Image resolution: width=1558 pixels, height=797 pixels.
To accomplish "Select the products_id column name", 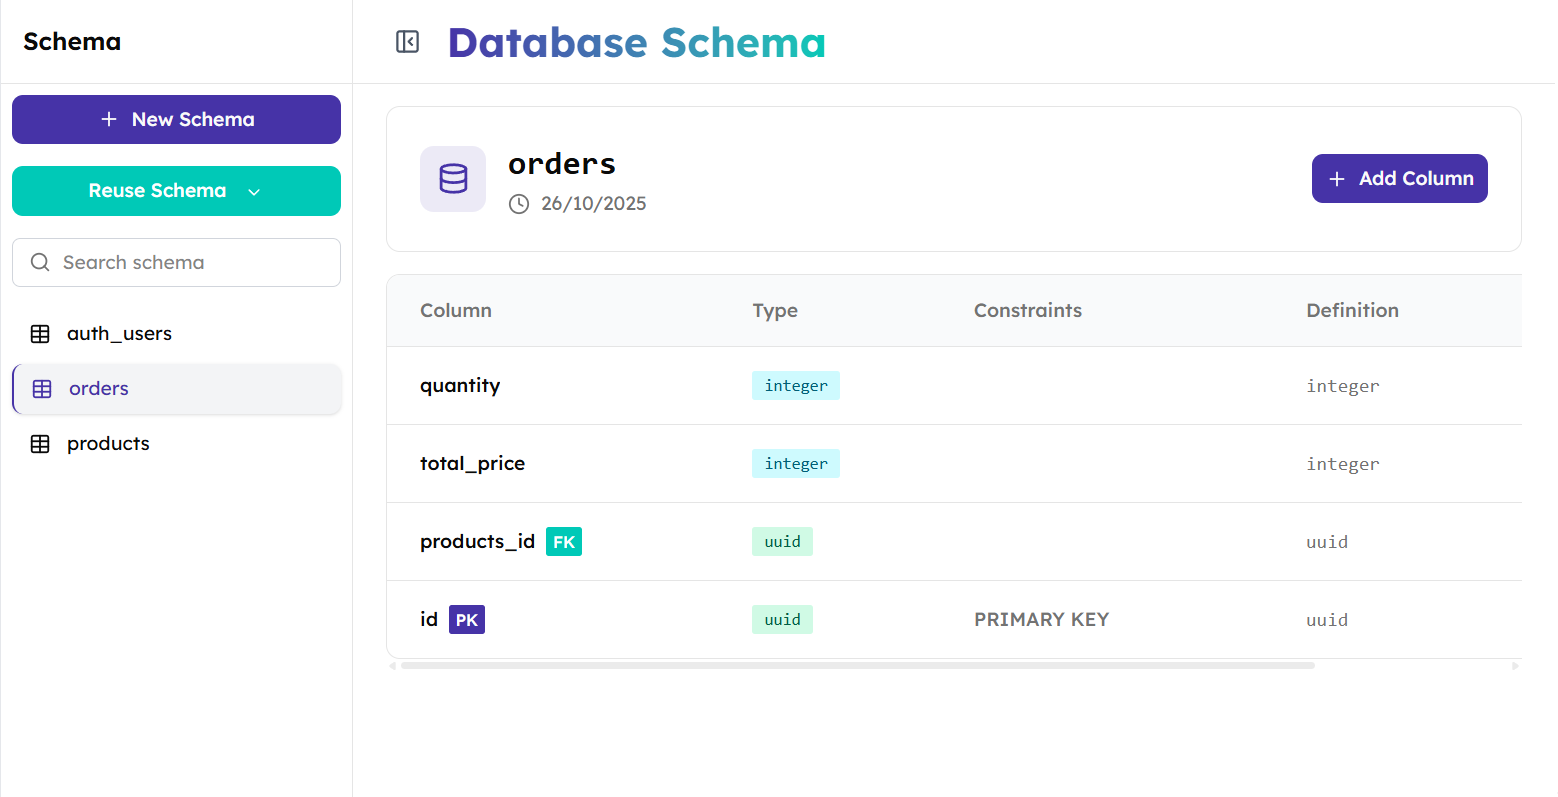I will (477, 542).
